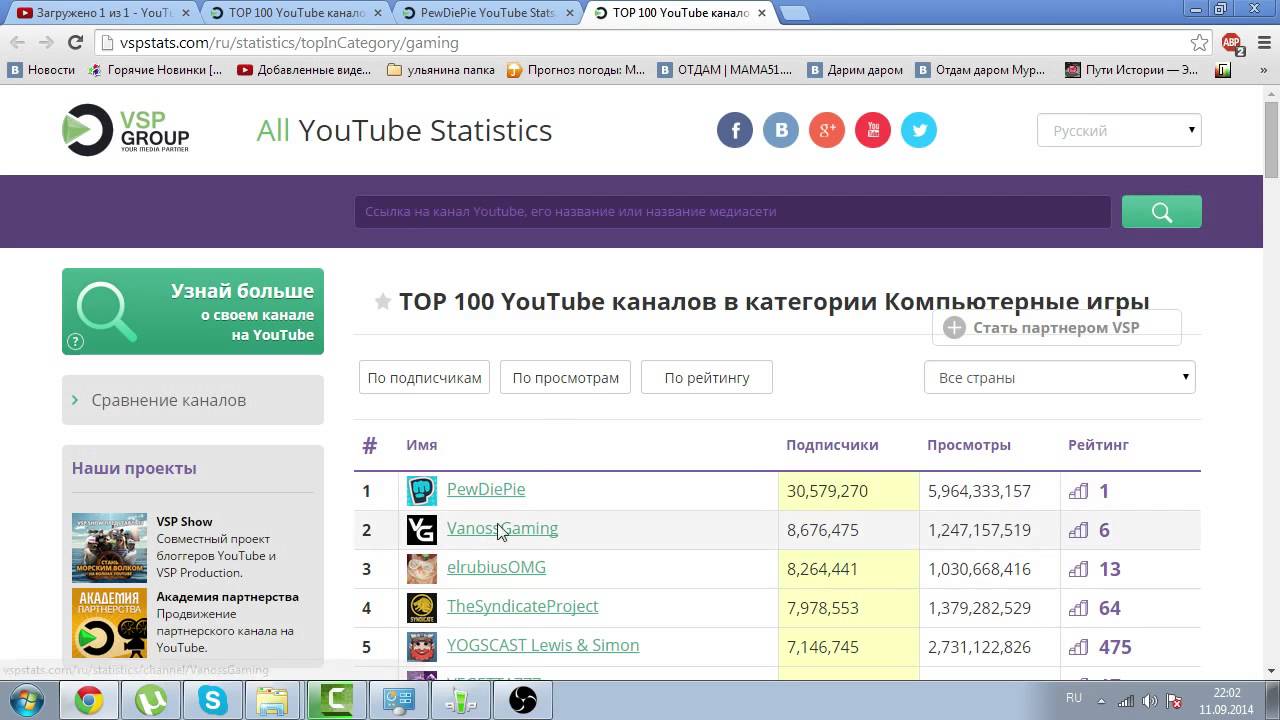The image size is (1280, 720).
Task: Sort by По рейтингу
Action: click(706, 378)
